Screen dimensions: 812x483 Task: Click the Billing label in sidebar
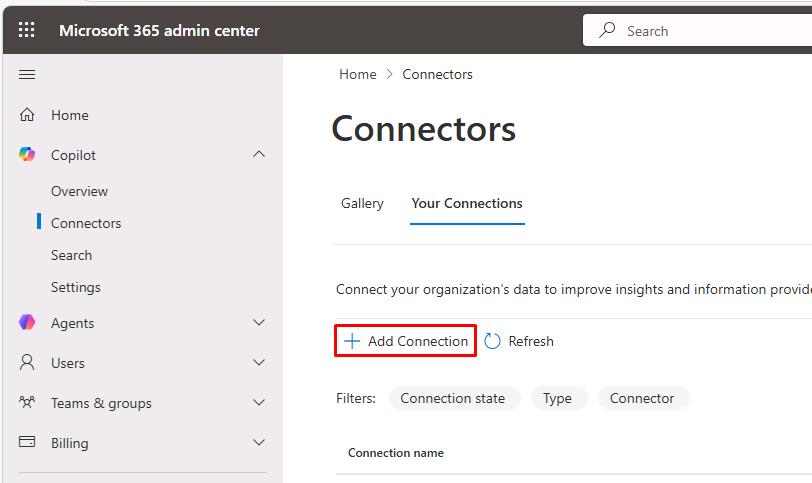coord(69,443)
